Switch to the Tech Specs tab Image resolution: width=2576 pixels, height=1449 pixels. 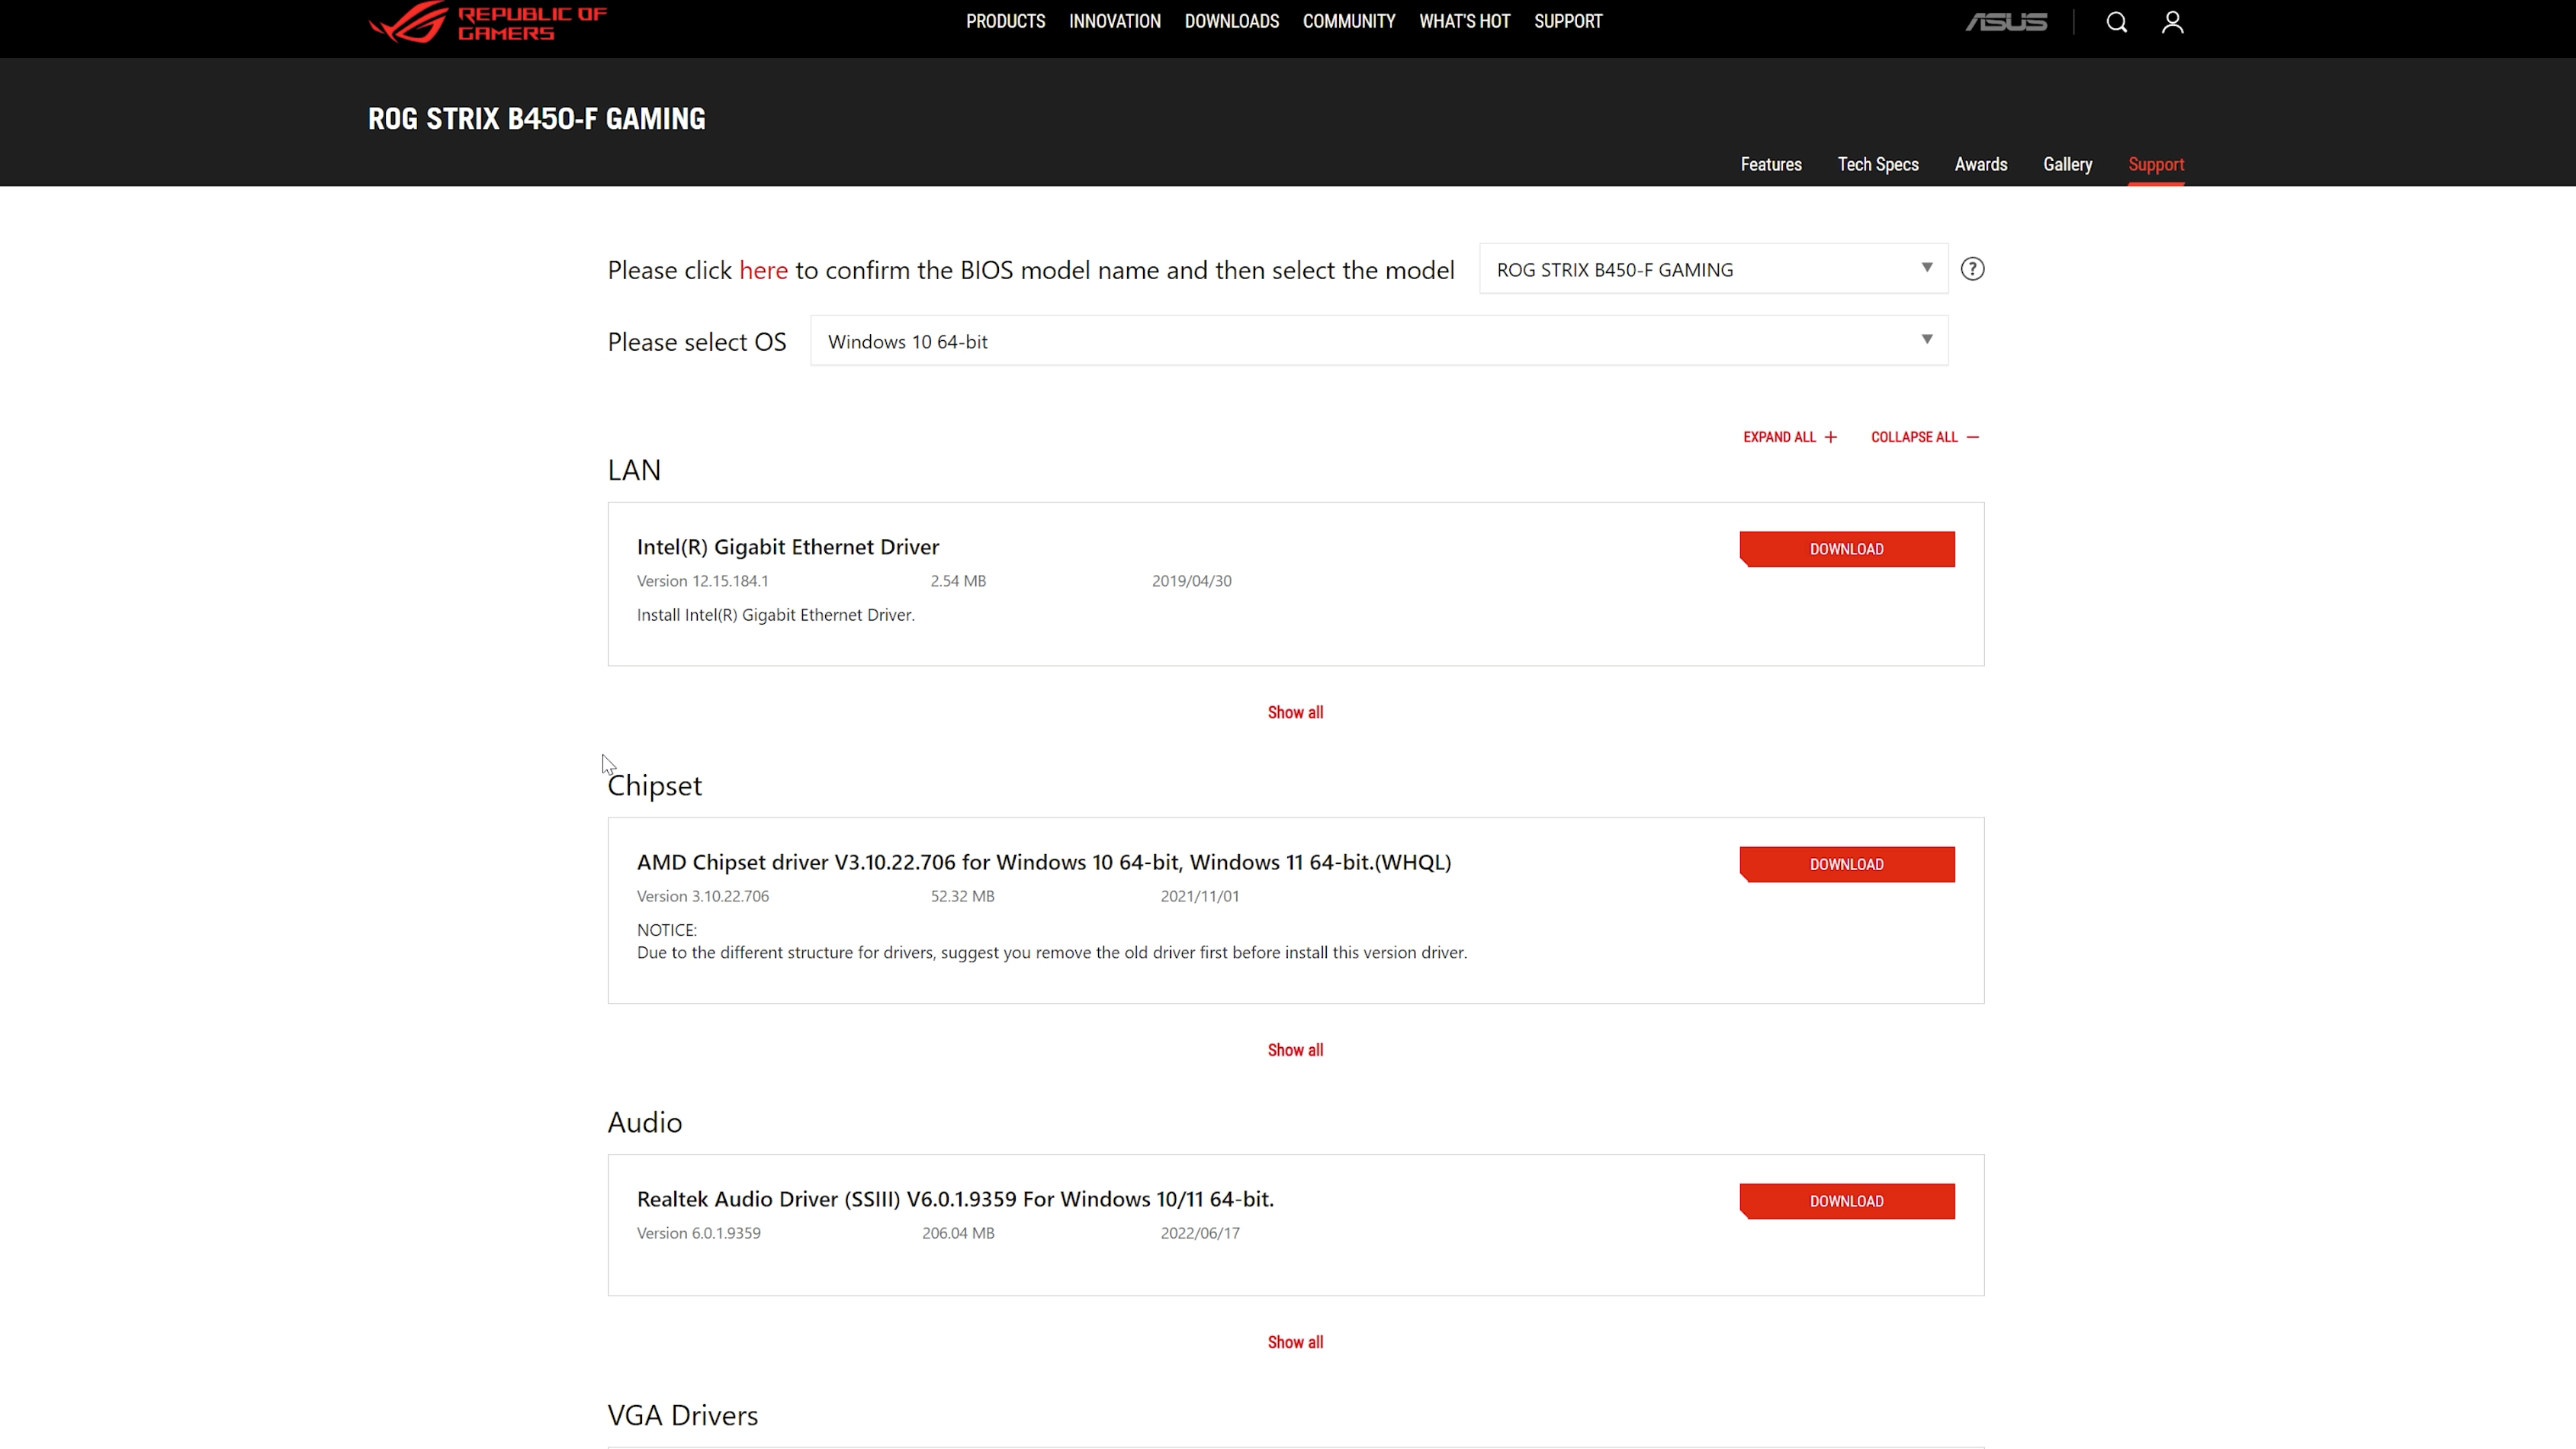(x=1877, y=164)
